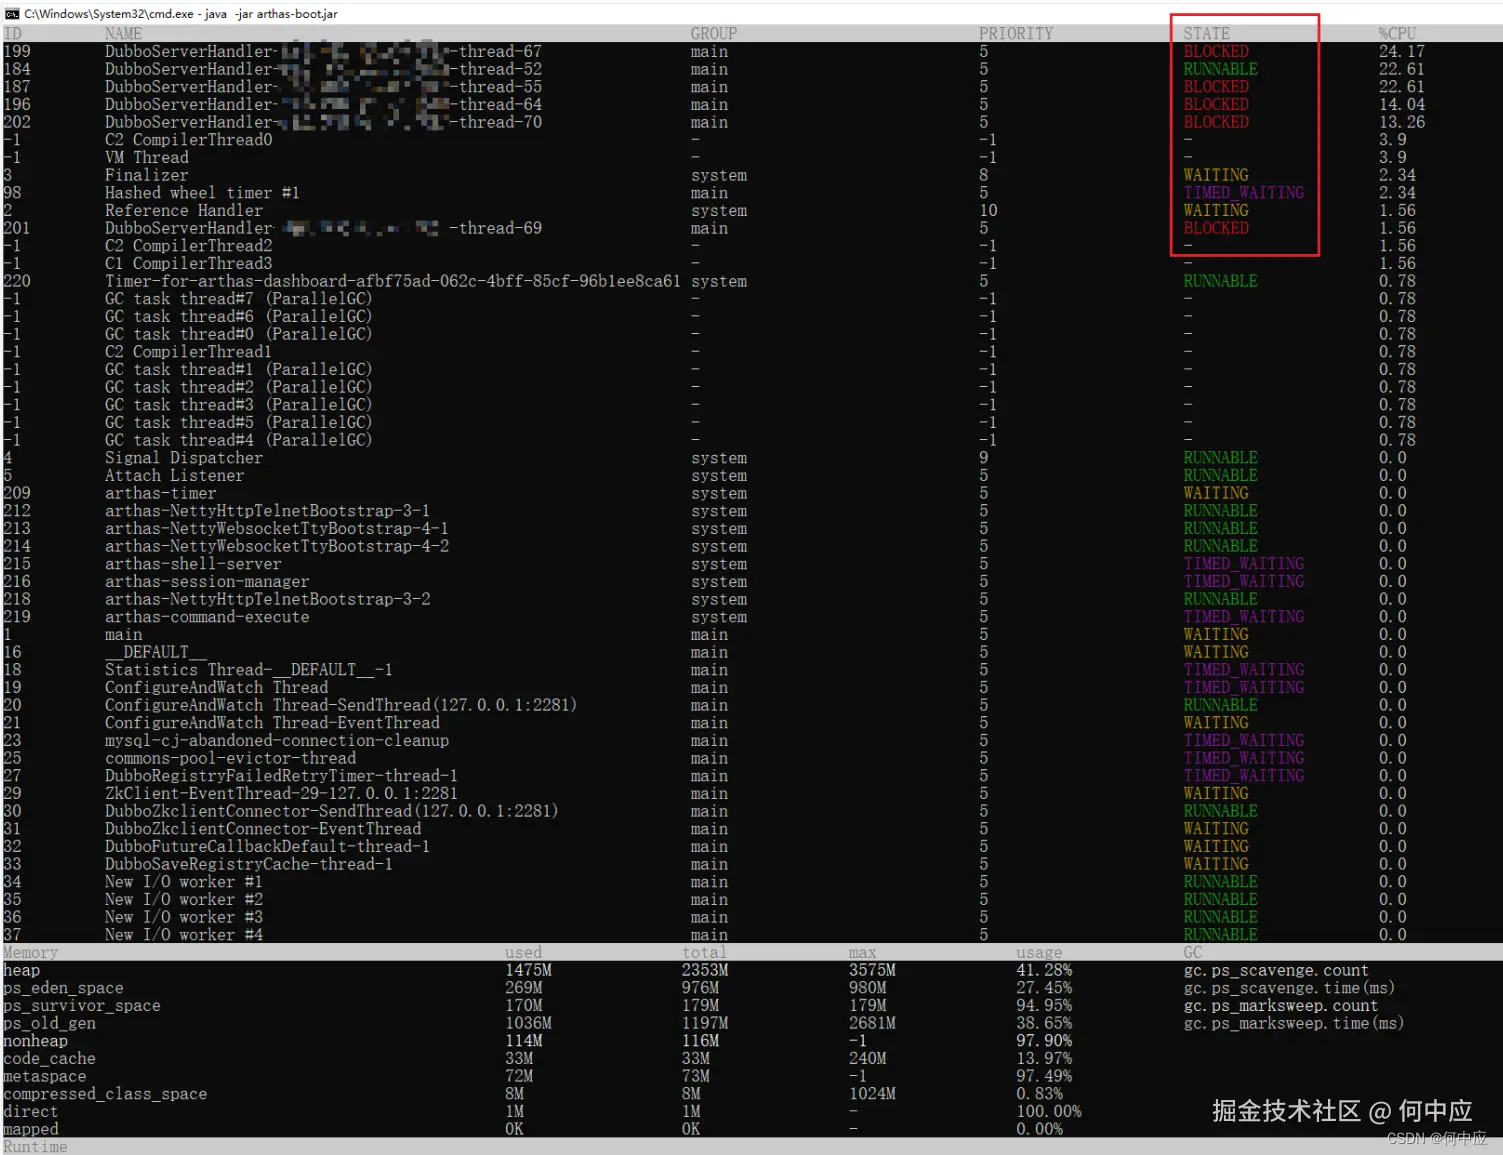Viewport: 1503px width, 1155px height.
Task: Select the 'ps_survivor_space' memory label
Action: [82, 1005]
